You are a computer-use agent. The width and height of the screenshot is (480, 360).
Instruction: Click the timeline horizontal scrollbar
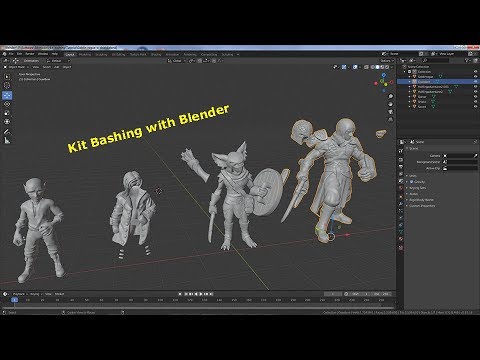(x=198, y=308)
